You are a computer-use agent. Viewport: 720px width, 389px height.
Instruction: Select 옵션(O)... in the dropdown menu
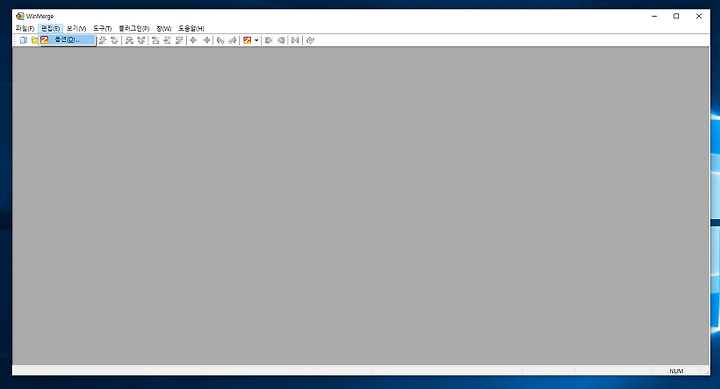67,40
